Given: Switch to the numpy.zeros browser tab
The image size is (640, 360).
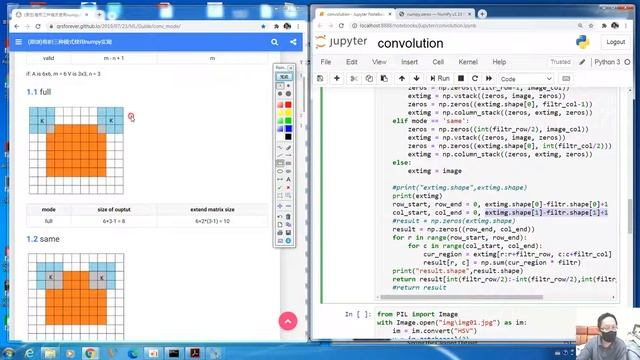Looking at the screenshot, I should click(434, 14).
